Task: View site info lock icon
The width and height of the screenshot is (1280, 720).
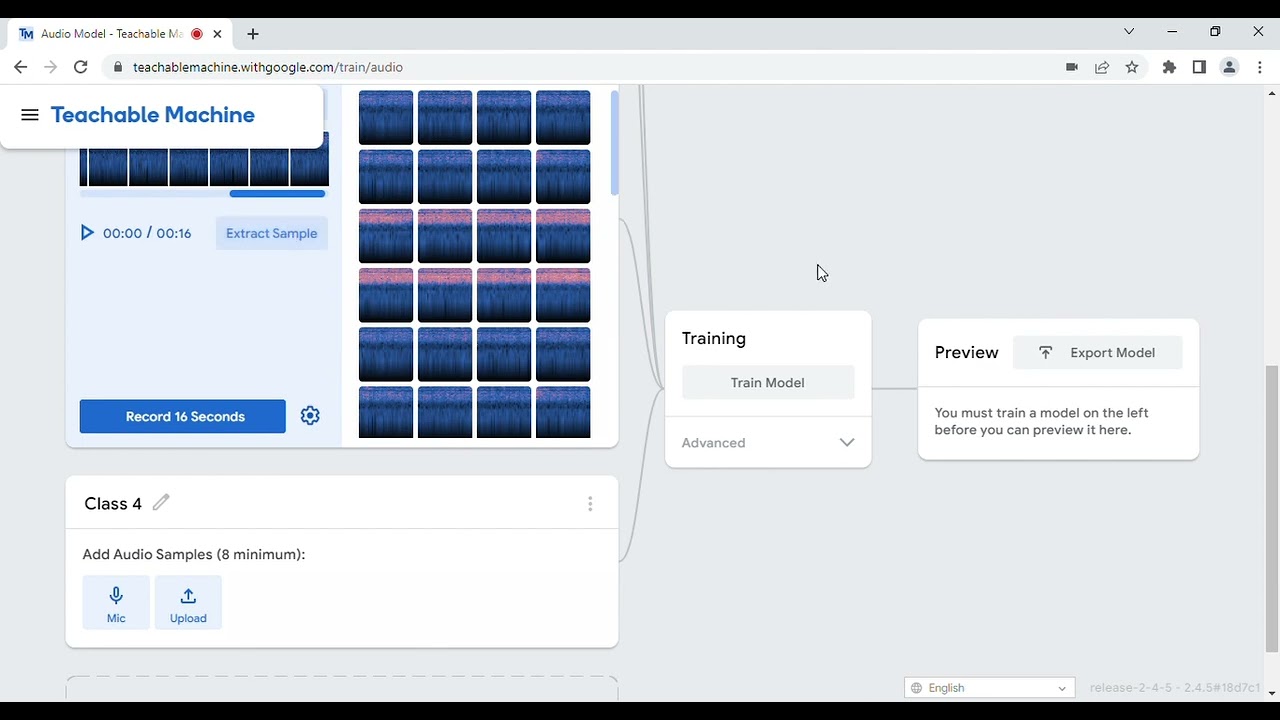Action: click(x=118, y=67)
